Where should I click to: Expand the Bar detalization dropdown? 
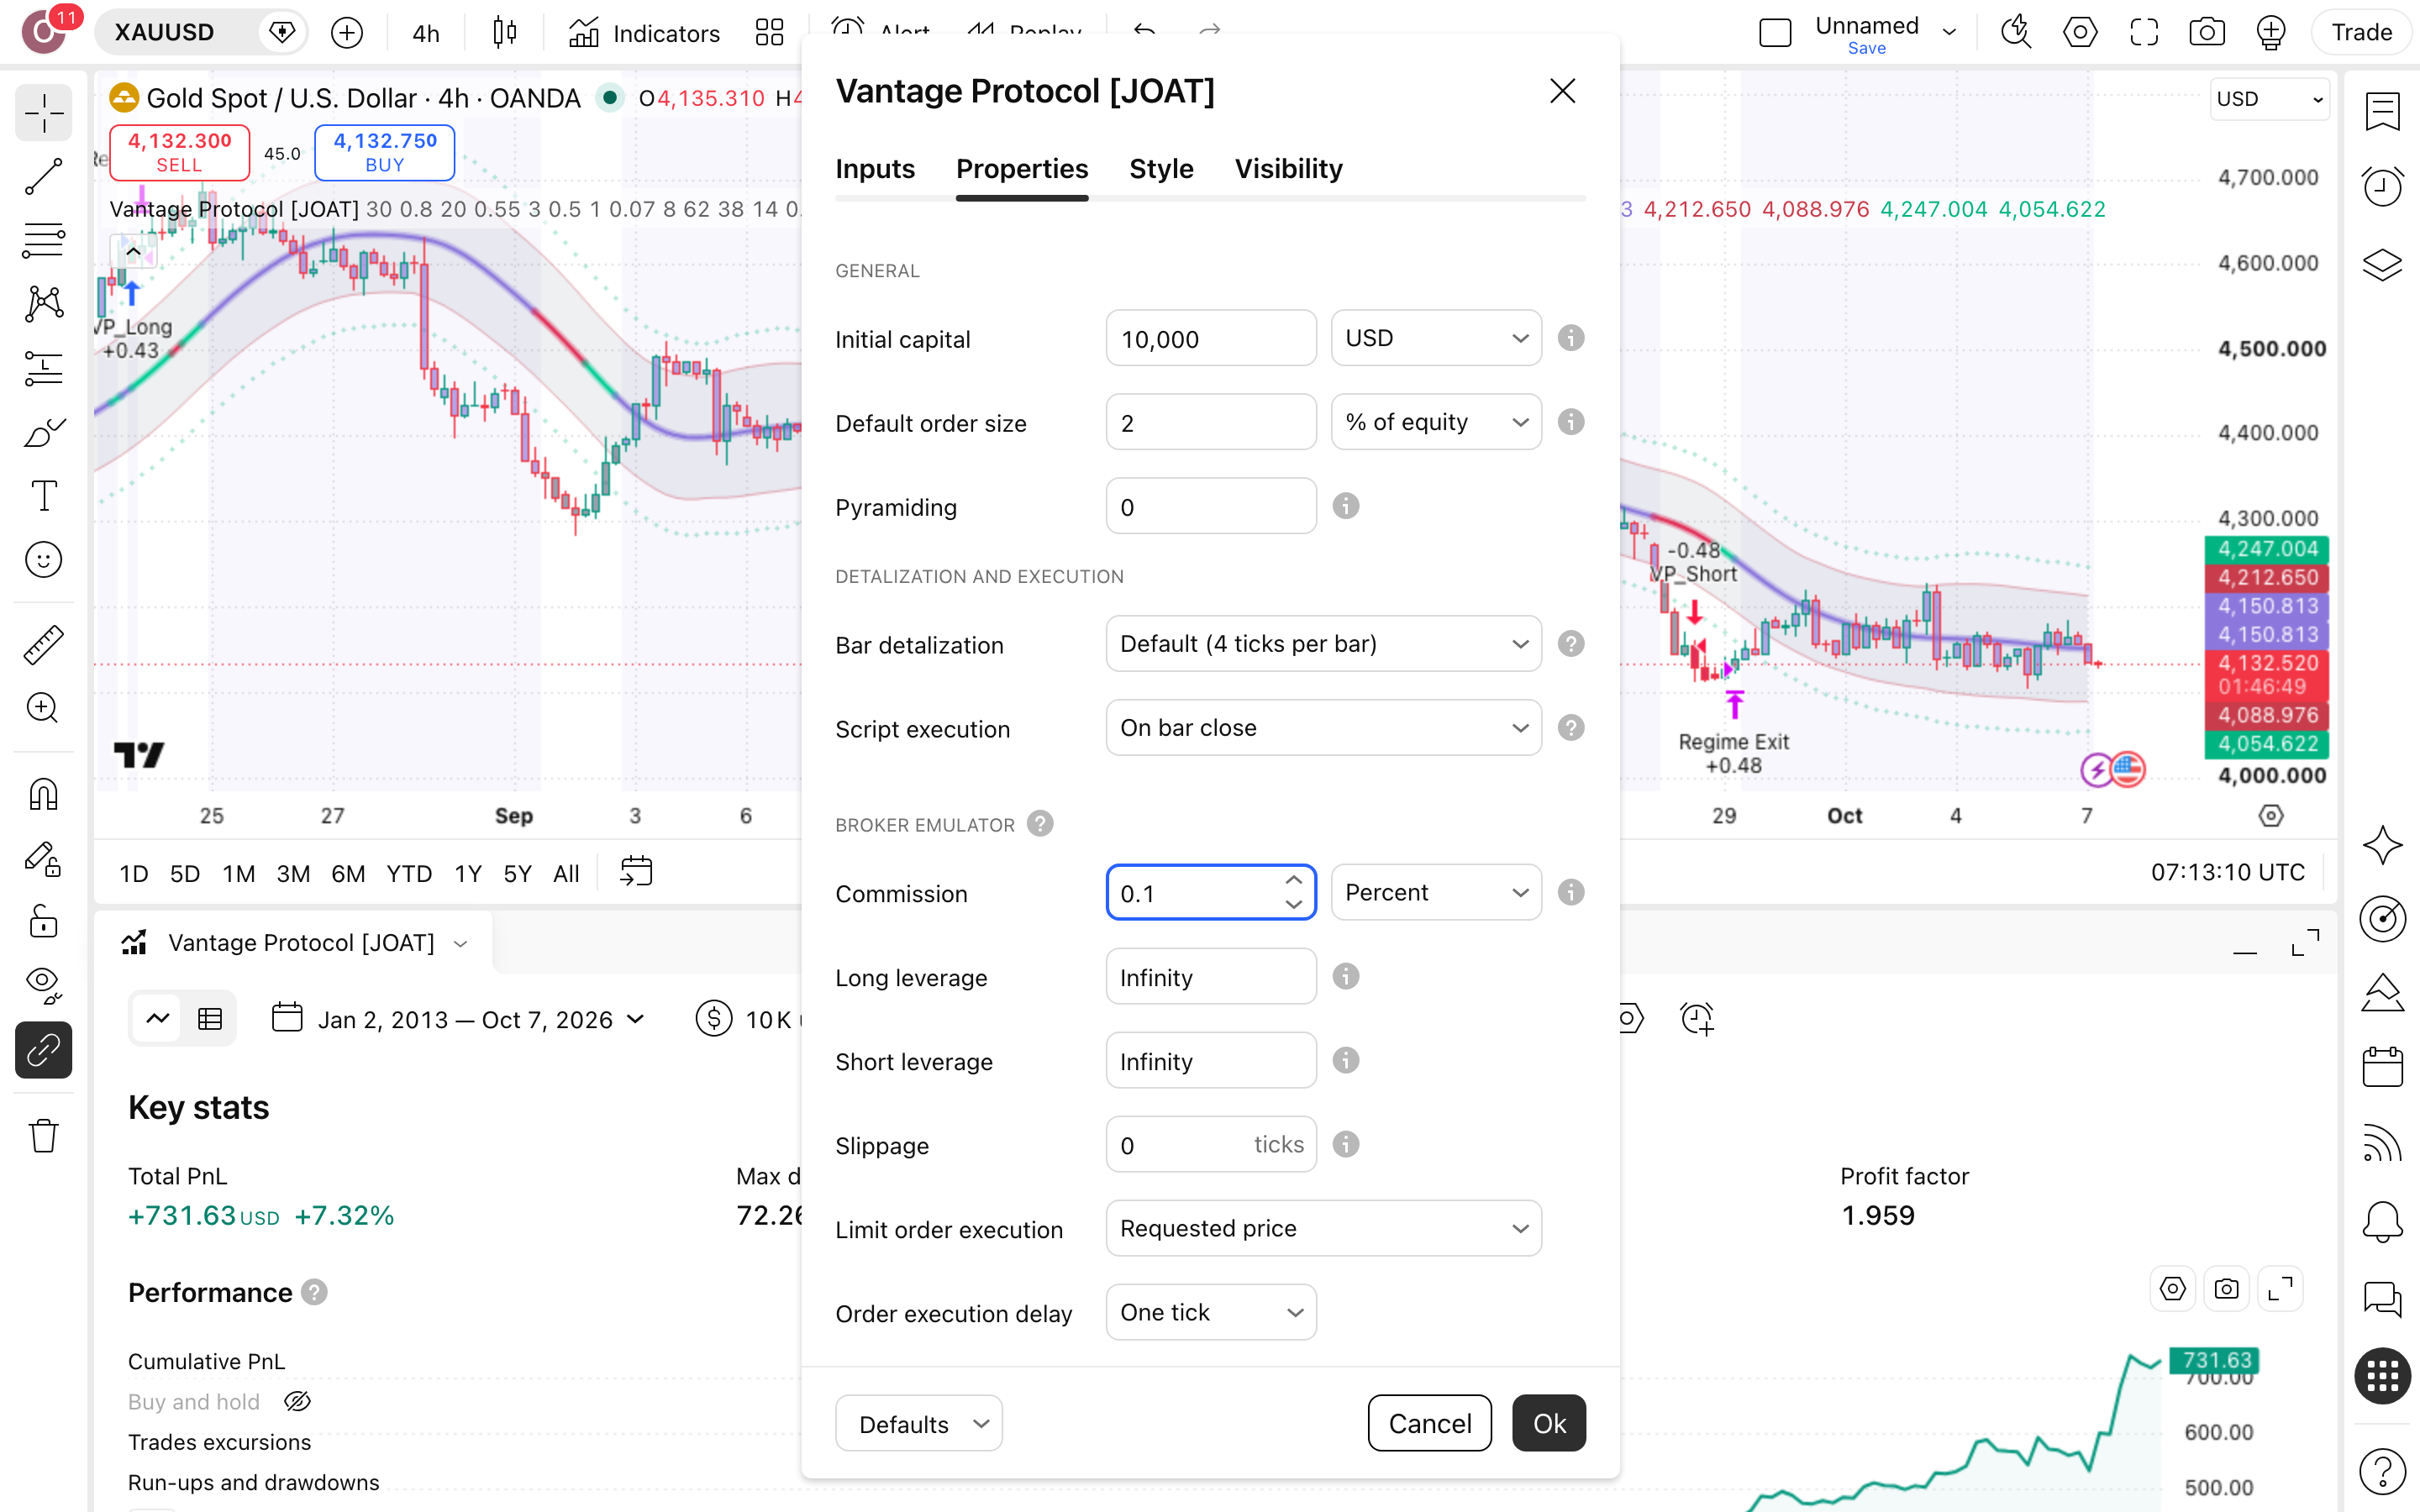coord(1323,644)
